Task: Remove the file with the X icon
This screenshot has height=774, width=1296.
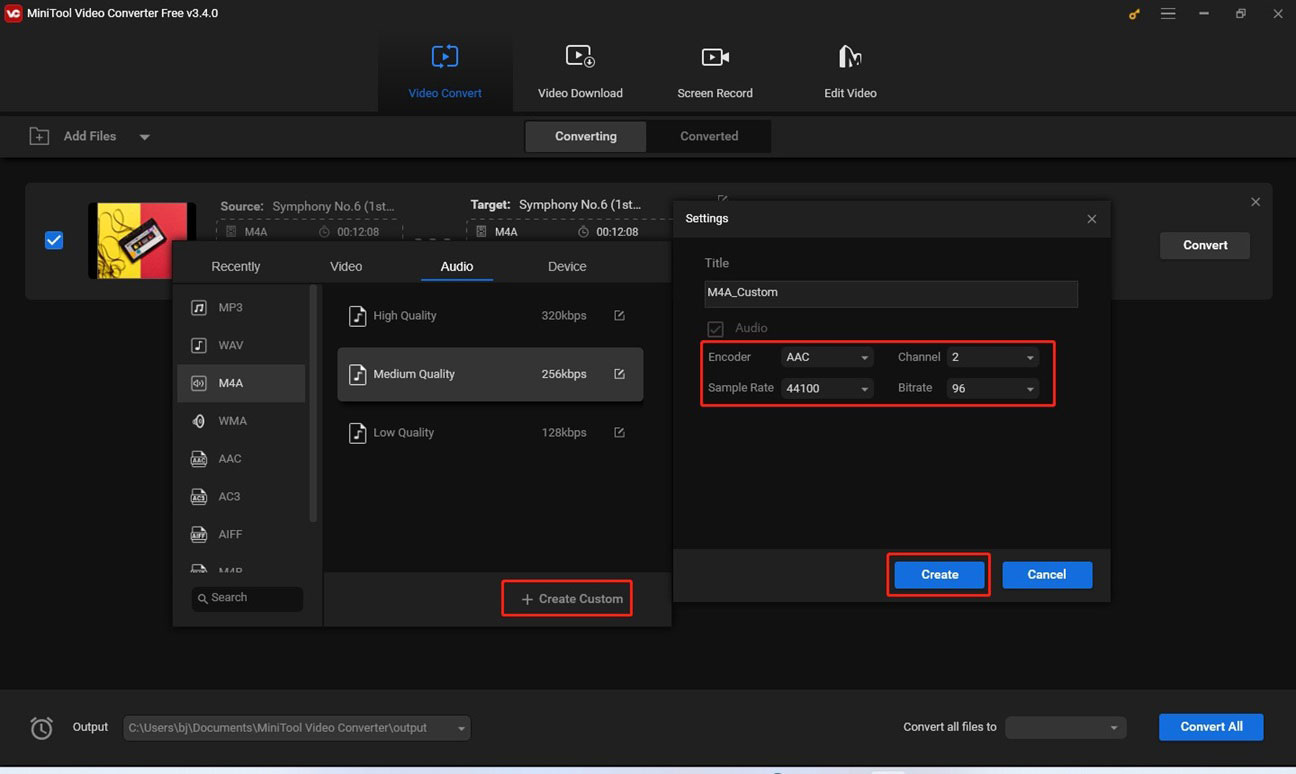Action: click(1256, 202)
